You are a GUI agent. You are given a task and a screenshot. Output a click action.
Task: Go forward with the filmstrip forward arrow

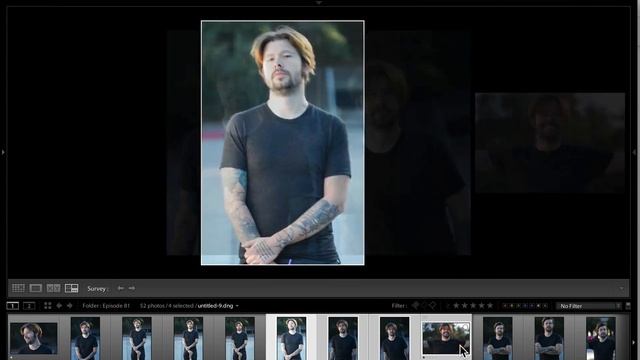pos(69,306)
